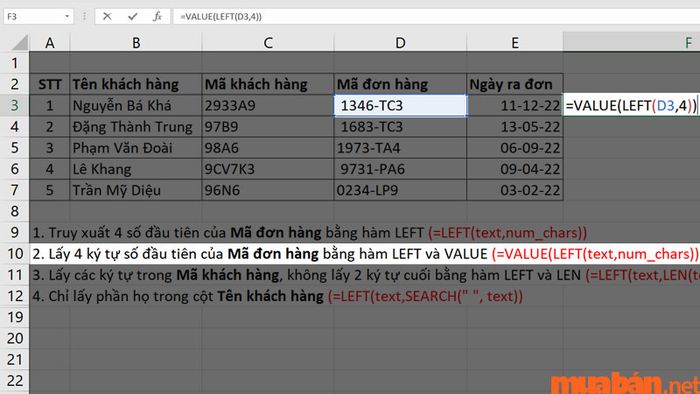The image size is (700, 394).
Task: Click cell F3 containing the VALUE formula
Action: coord(631,105)
